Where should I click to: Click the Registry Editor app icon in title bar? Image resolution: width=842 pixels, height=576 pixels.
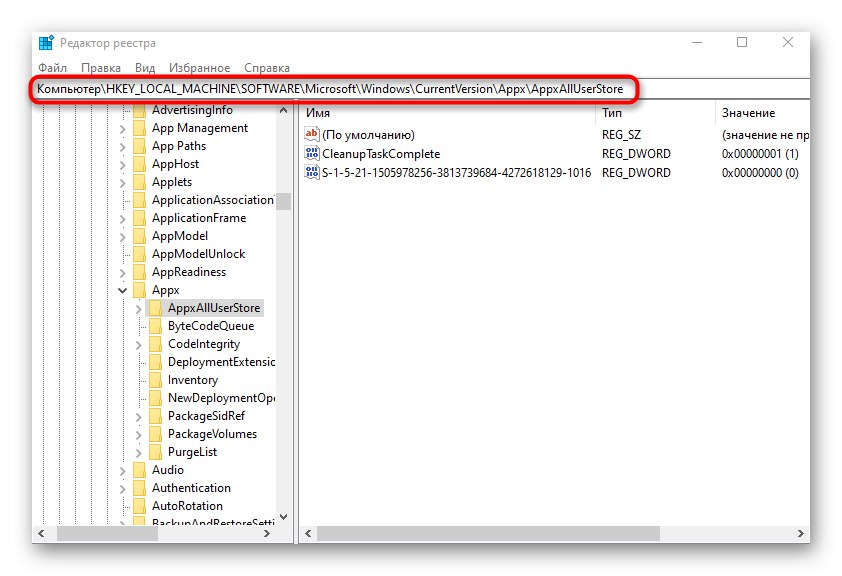click(46, 42)
